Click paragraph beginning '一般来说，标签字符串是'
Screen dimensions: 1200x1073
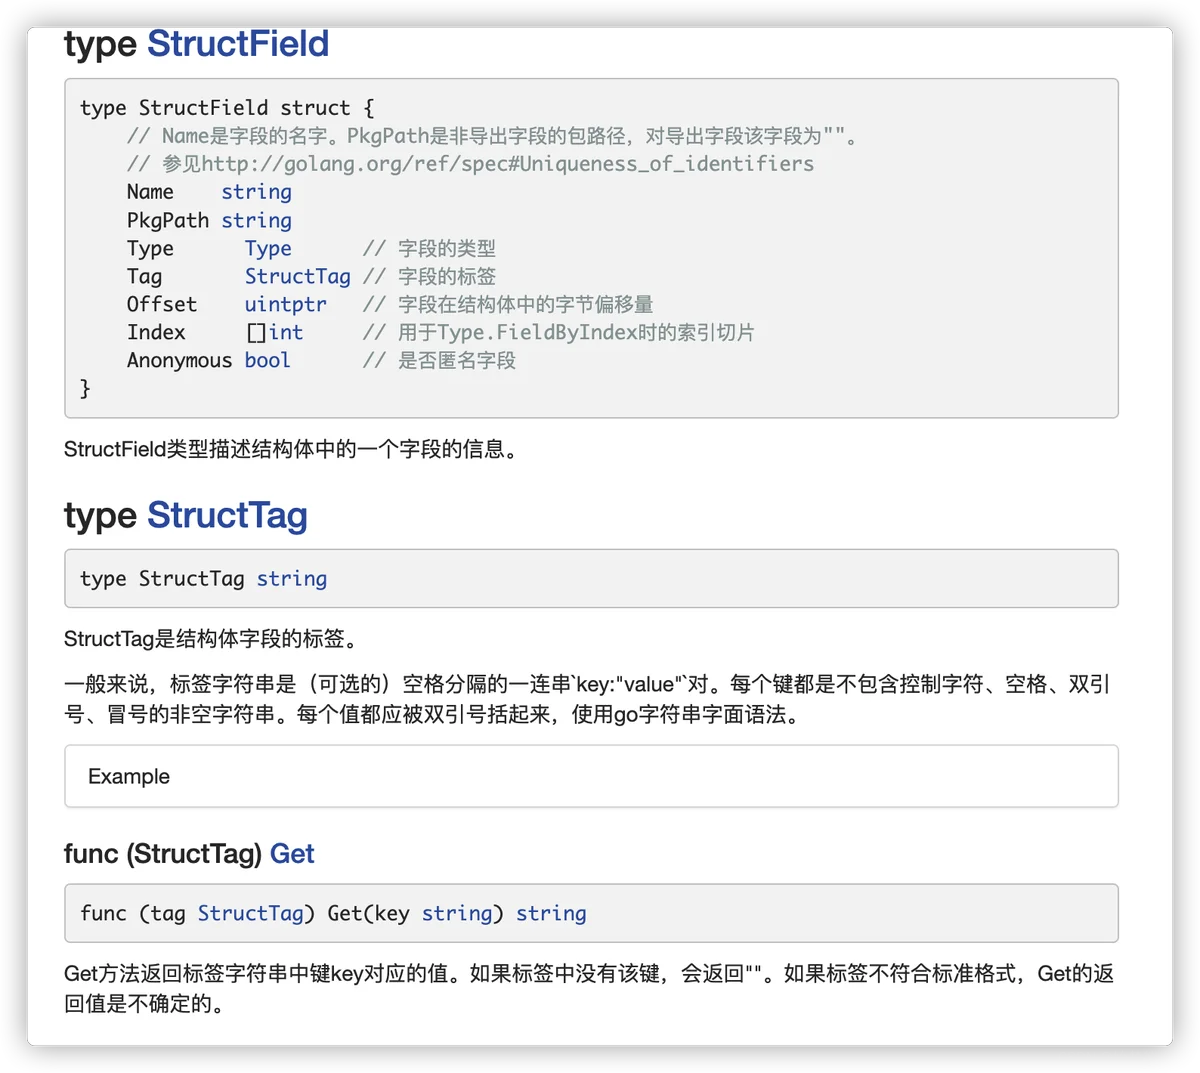(588, 699)
